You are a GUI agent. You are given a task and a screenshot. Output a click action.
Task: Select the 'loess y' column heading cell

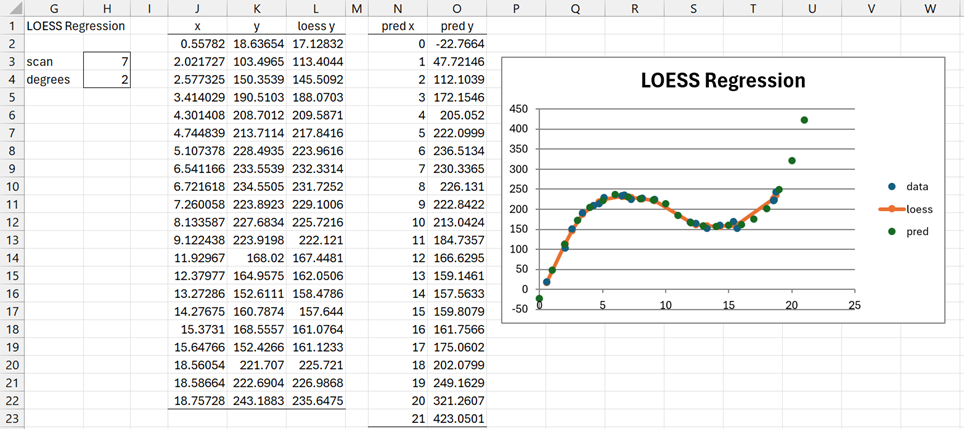(x=315, y=26)
